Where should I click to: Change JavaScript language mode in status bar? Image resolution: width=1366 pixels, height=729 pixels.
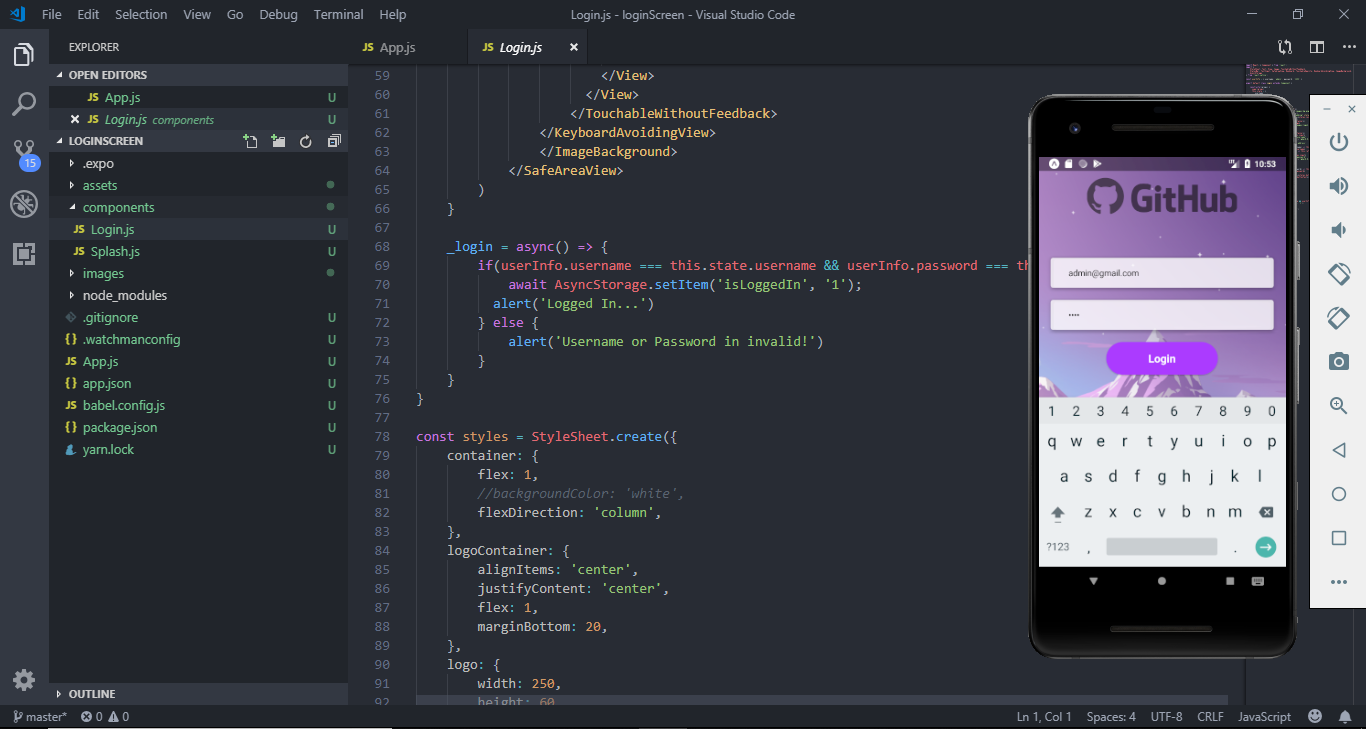pos(1264,716)
